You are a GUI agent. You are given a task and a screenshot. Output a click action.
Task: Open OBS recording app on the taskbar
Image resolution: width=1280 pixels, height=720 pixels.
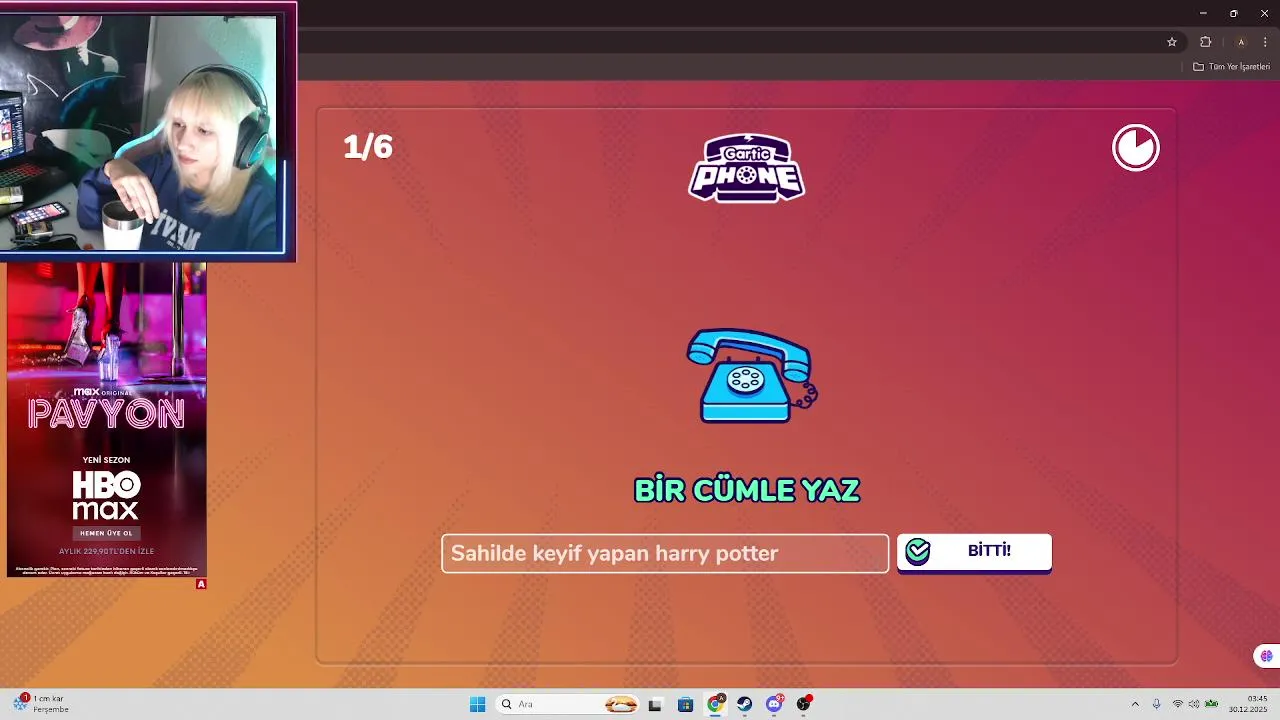pos(804,704)
